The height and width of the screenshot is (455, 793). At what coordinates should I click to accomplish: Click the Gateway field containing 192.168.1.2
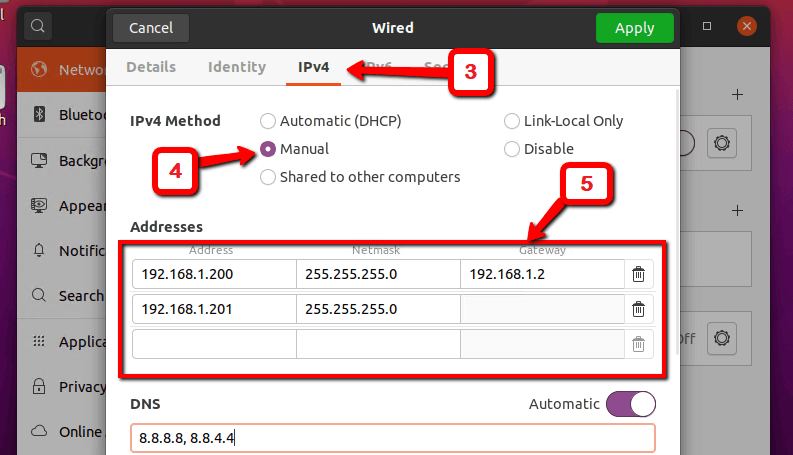point(542,274)
